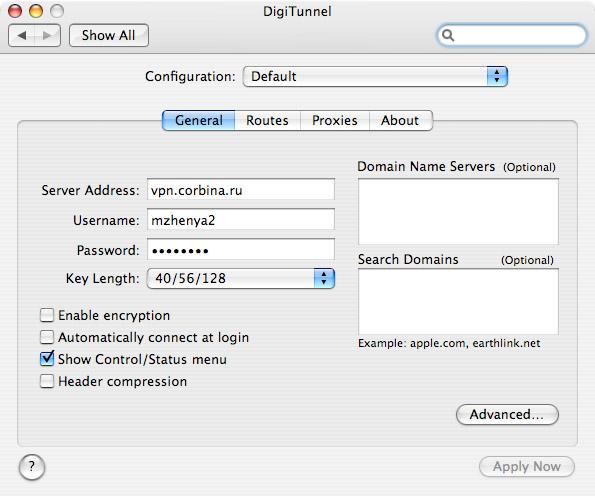Click the Server Address field

(x=241, y=189)
